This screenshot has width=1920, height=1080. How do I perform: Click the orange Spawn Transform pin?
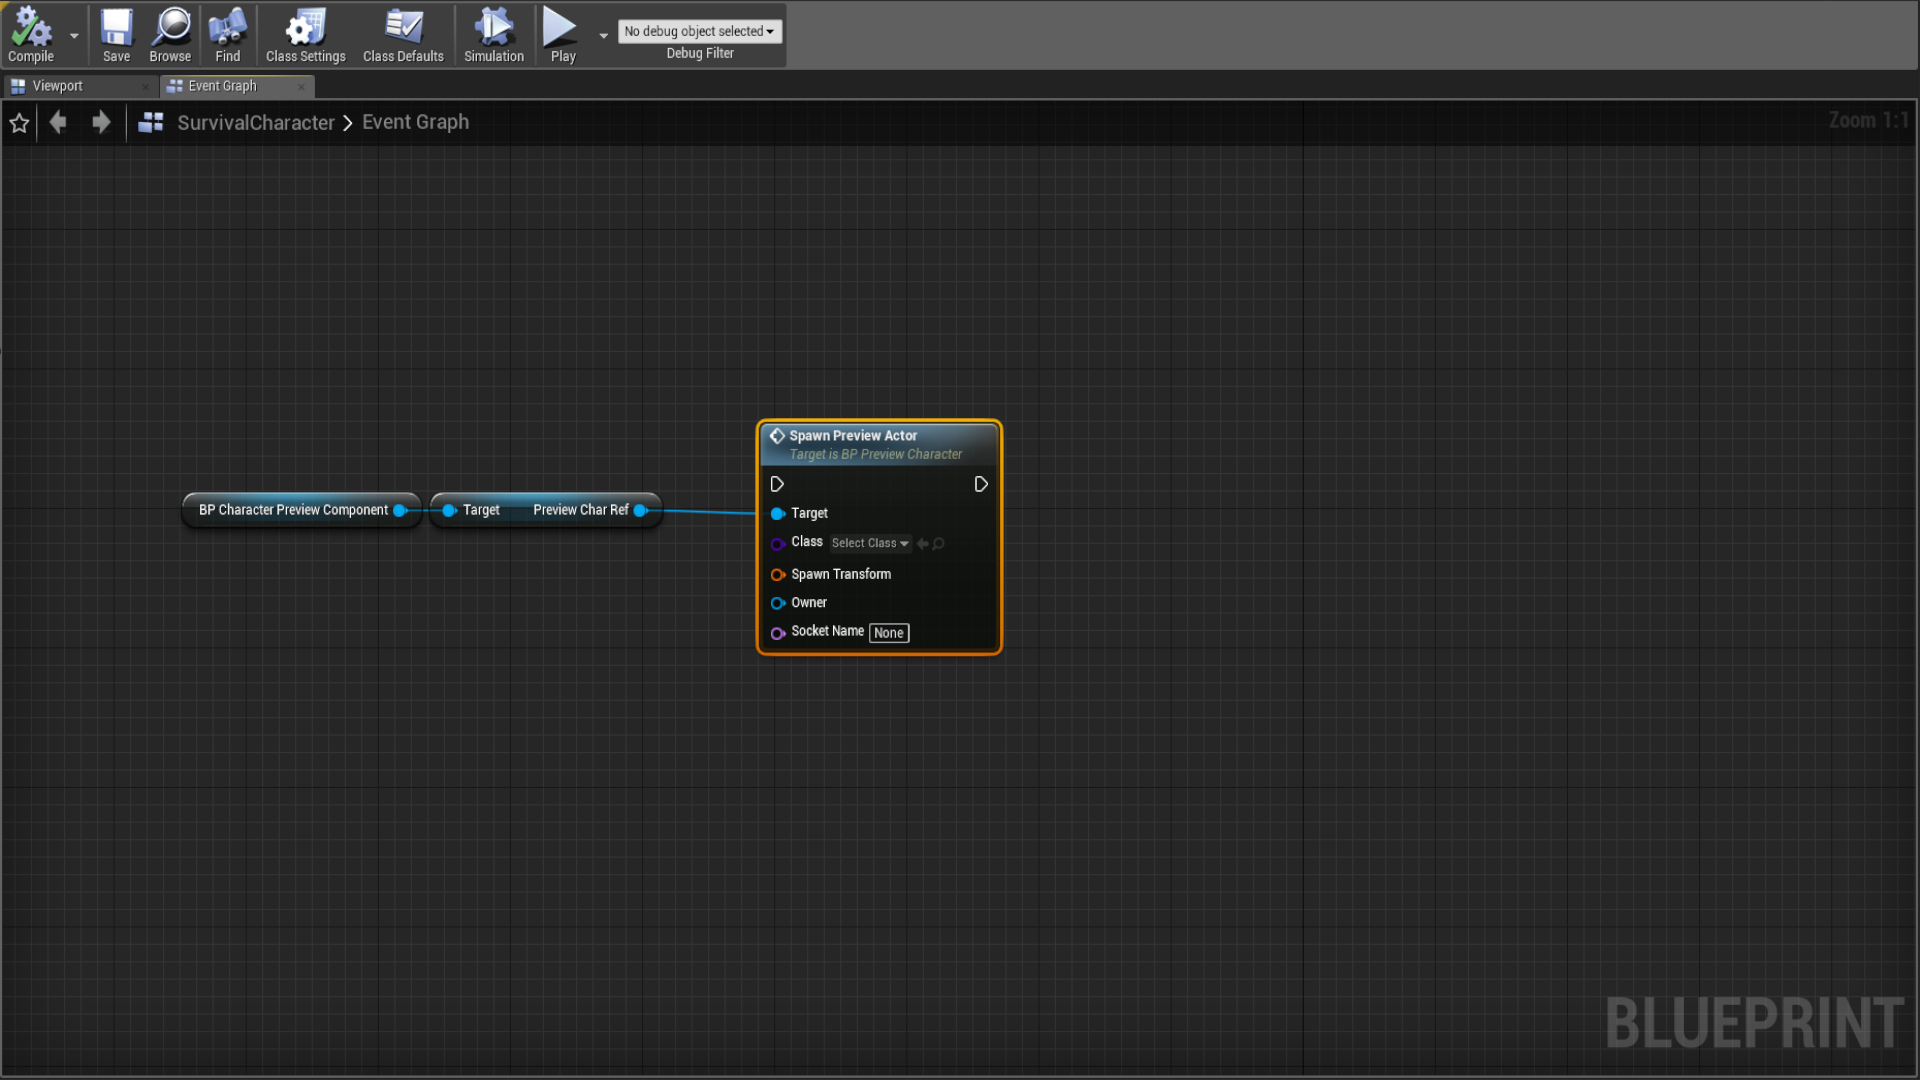point(778,574)
